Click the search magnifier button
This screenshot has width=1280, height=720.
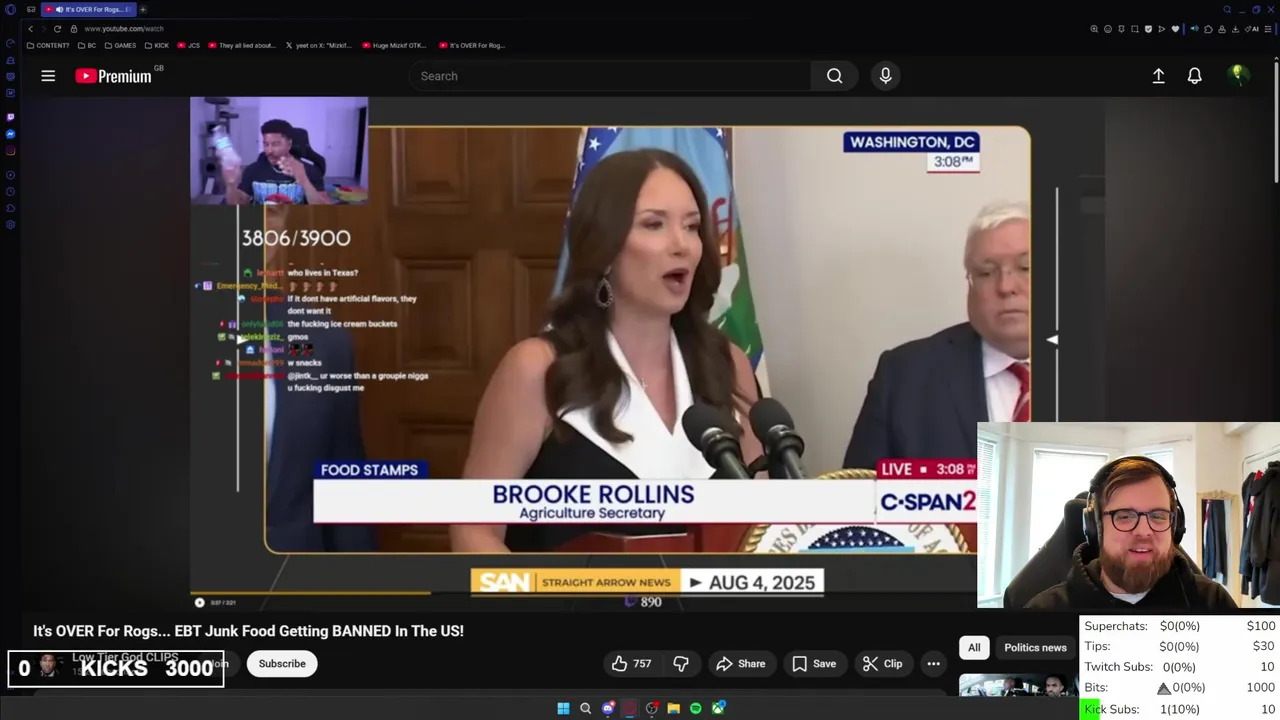[x=834, y=76]
